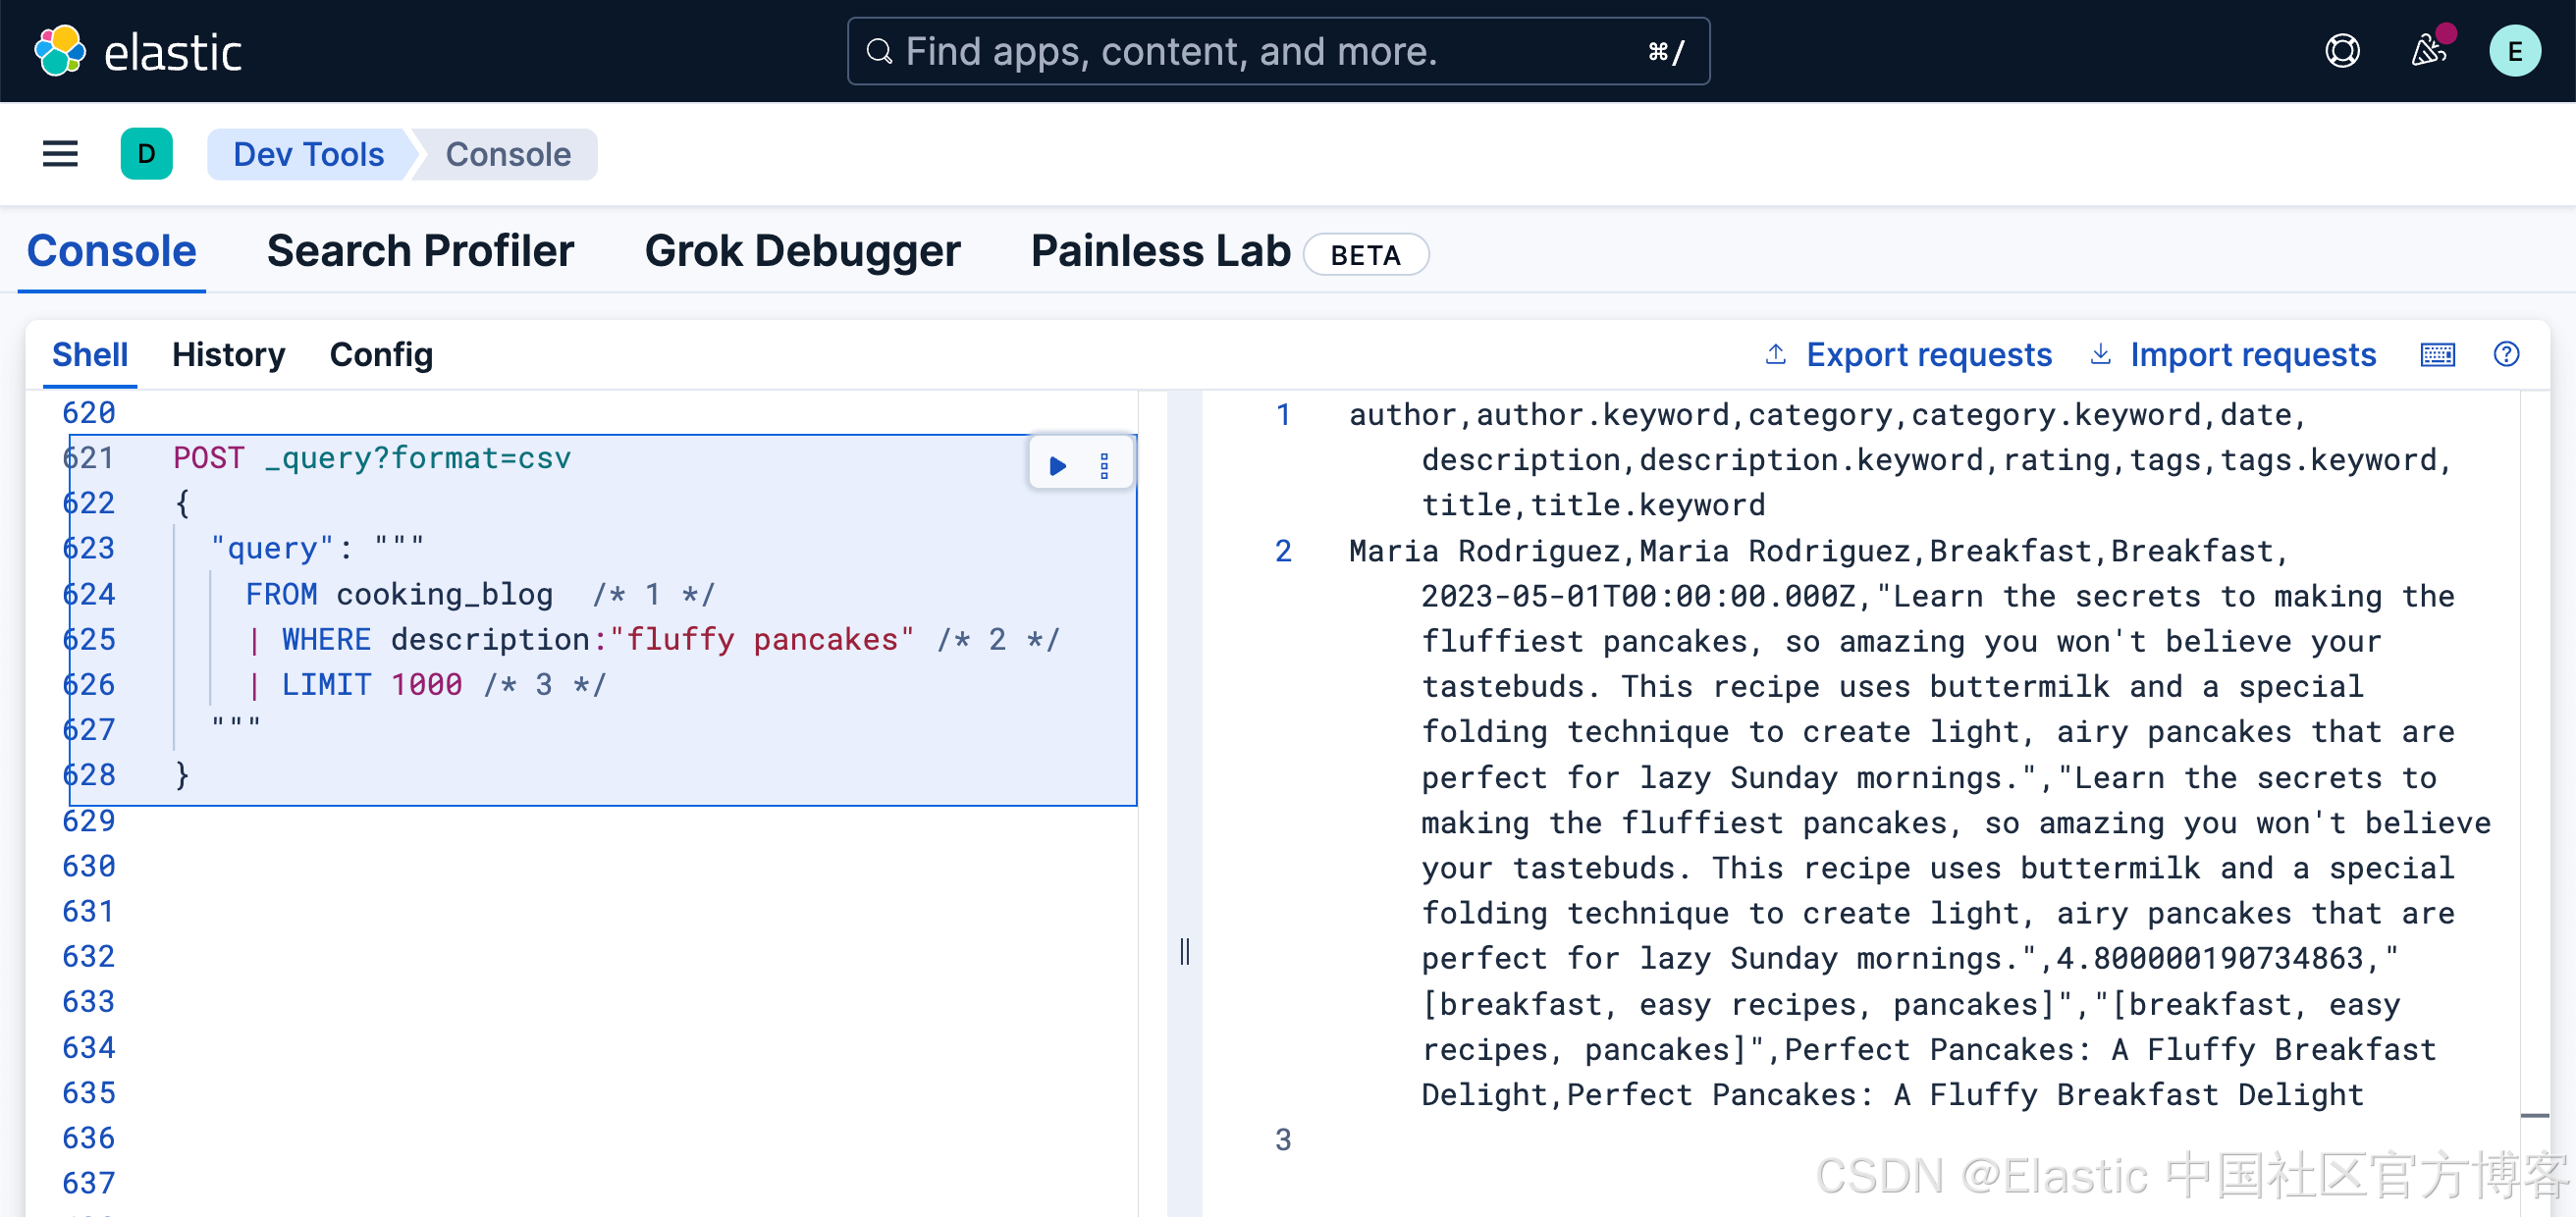Screen dimensions: 2576x1217
Task: Open the hamburger navigation menu
Action: (x=60, y=154)
